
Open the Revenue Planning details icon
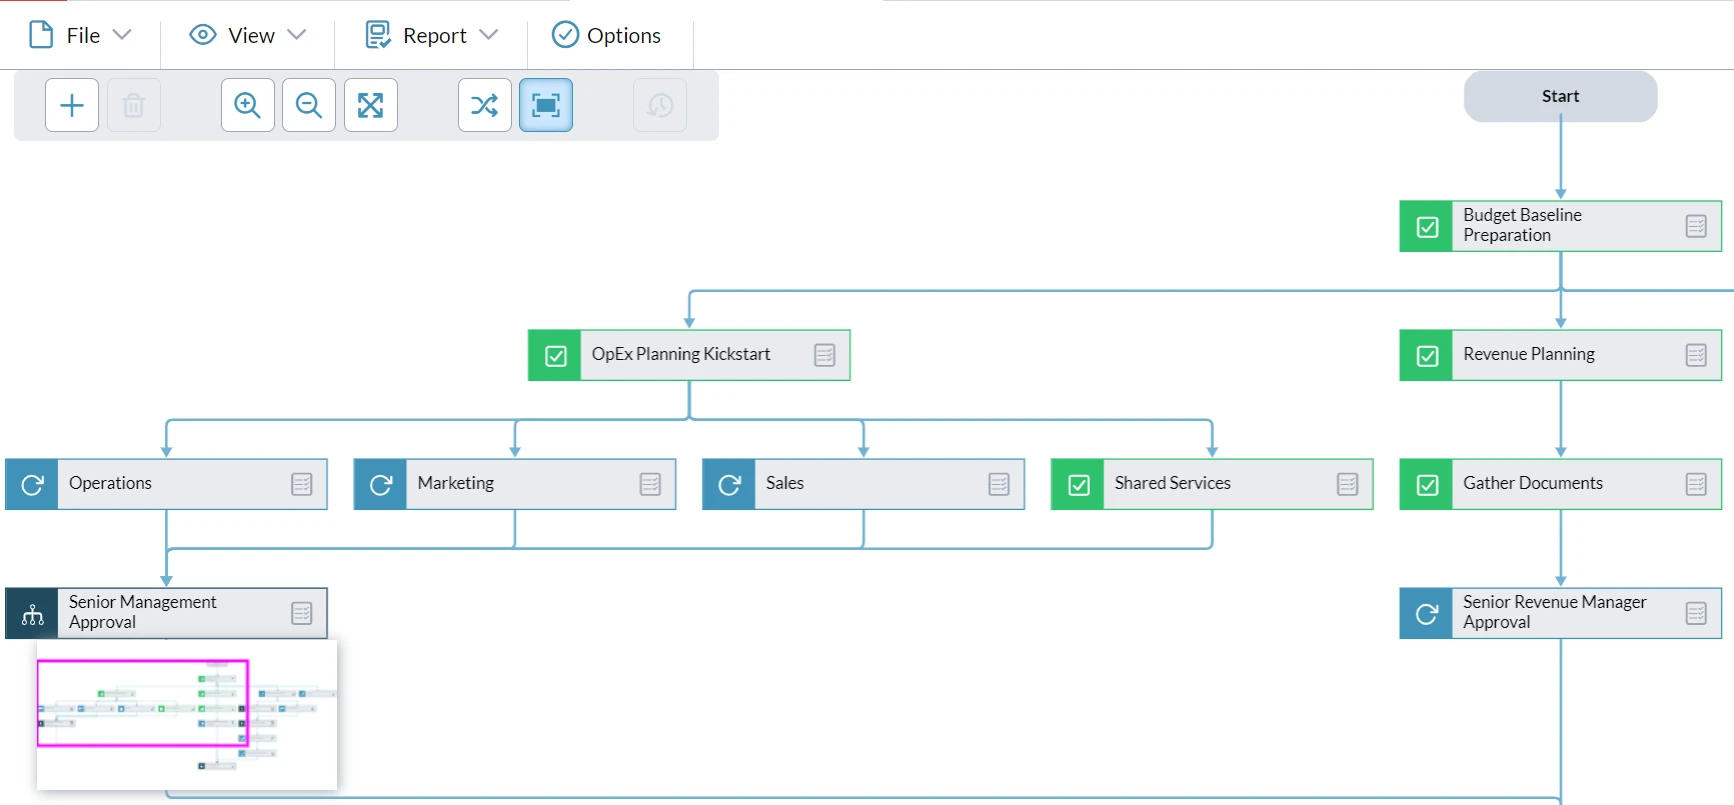click(x=1696, y=355)
